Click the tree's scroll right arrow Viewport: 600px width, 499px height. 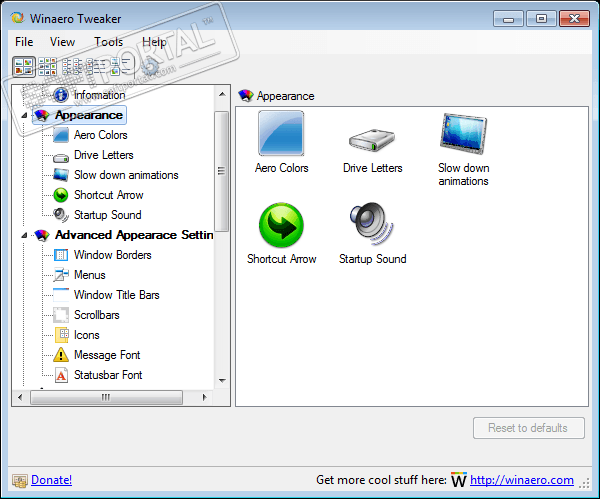coord(204,397)
